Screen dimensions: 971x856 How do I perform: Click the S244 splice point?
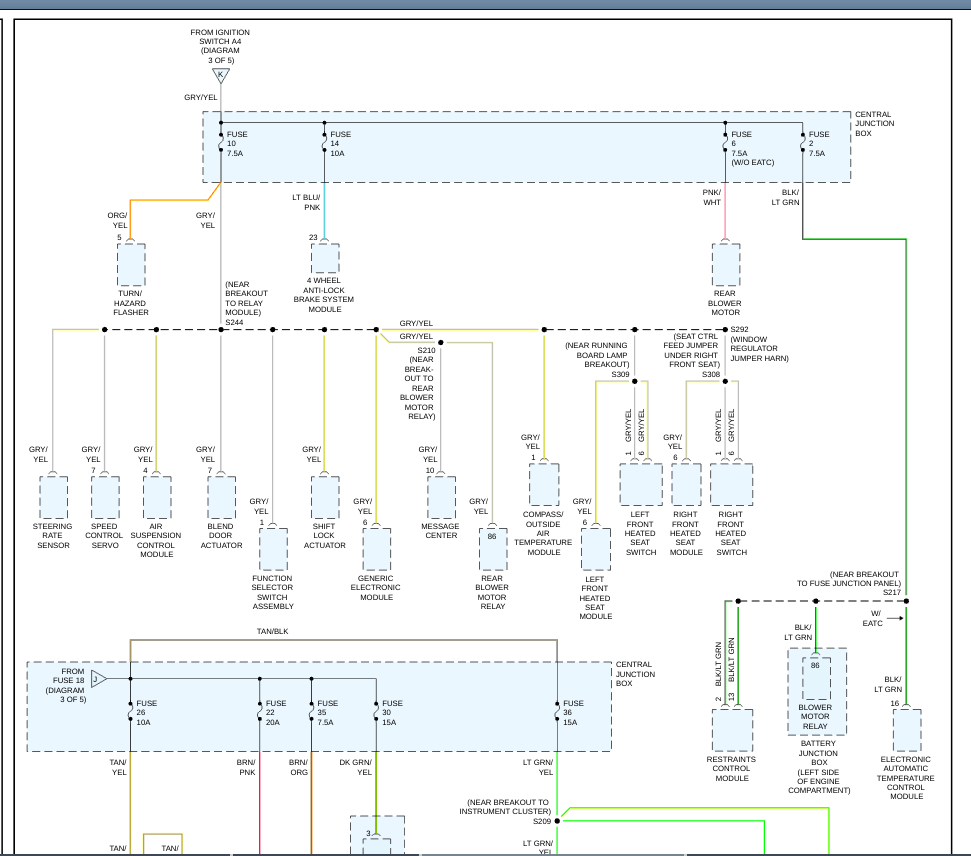pos(221,329)
